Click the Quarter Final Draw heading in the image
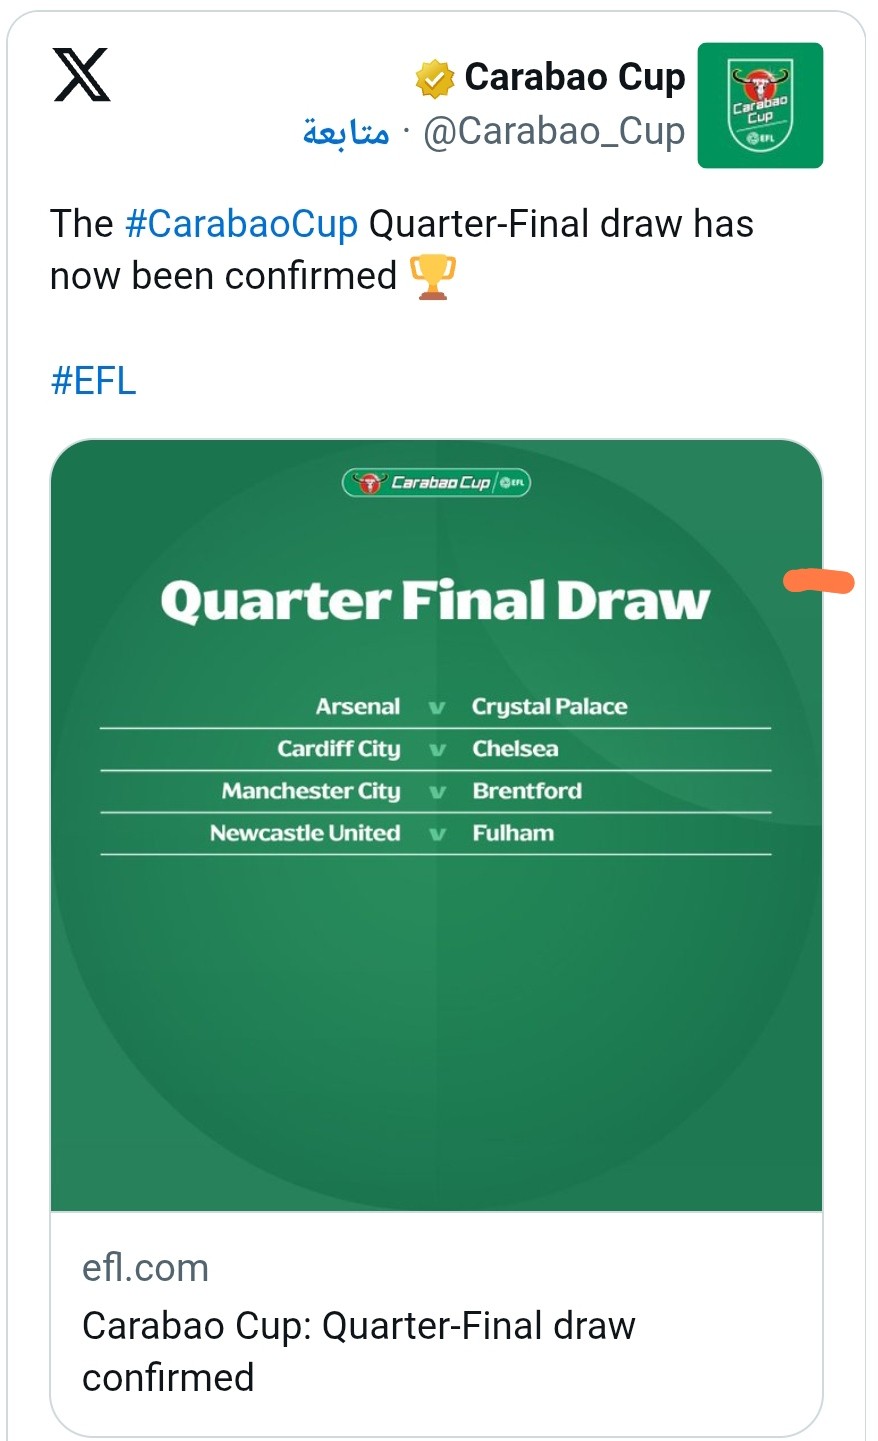878x1441 pixels. tap(435, 602)
